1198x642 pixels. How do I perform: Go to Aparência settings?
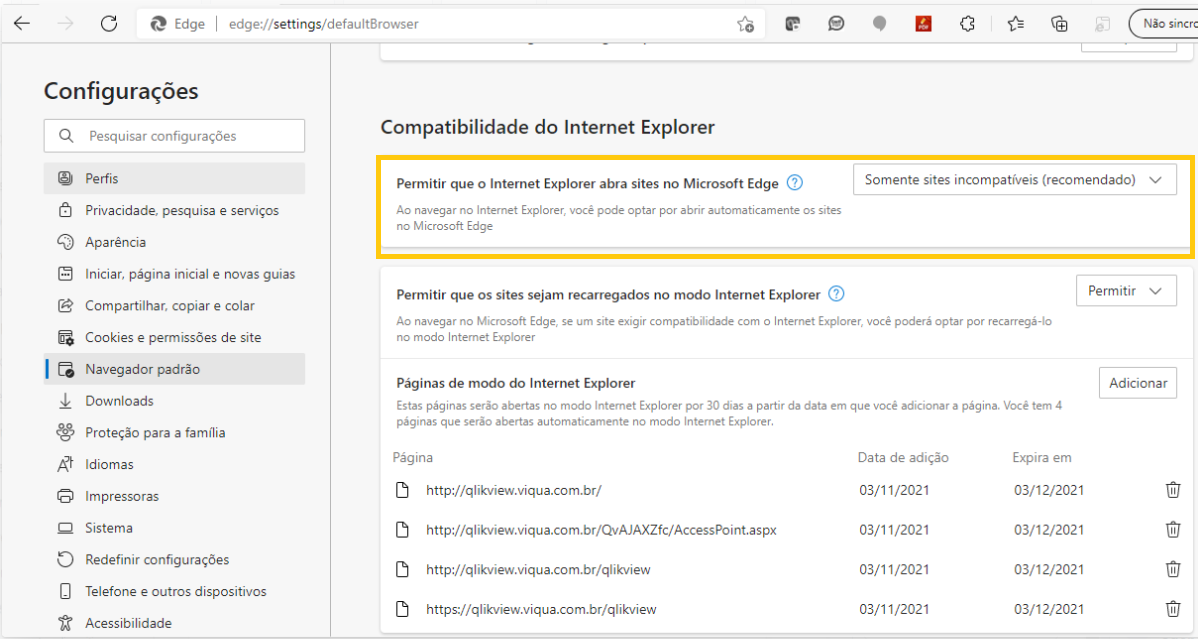pos(174,242)
